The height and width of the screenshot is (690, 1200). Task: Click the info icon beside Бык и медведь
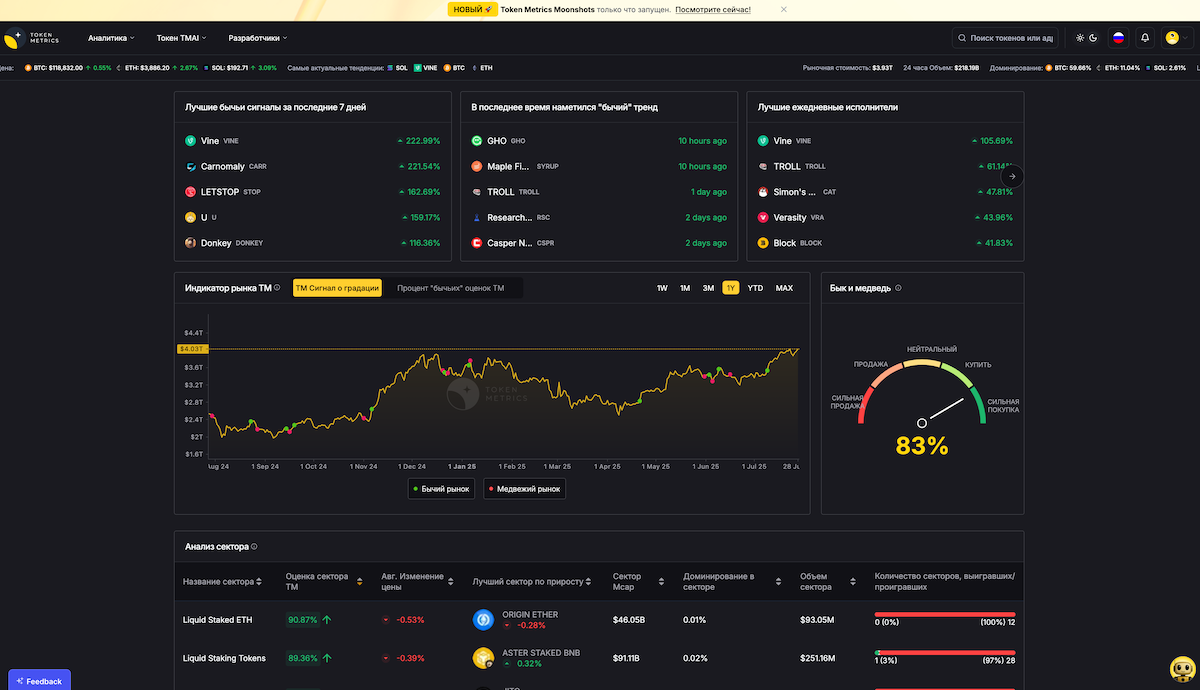pos(898,288)
